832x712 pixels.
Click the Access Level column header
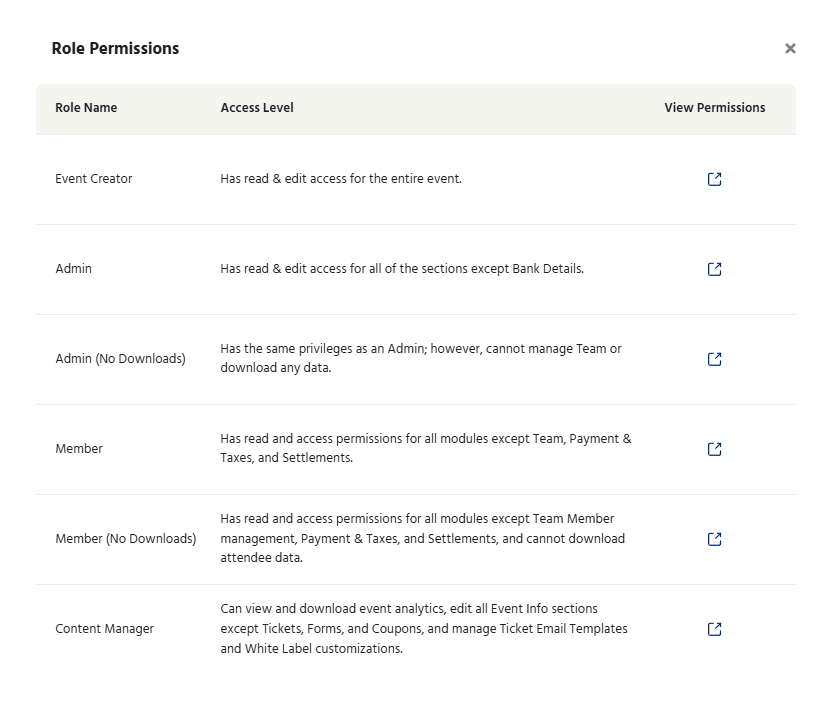point(257,108)
